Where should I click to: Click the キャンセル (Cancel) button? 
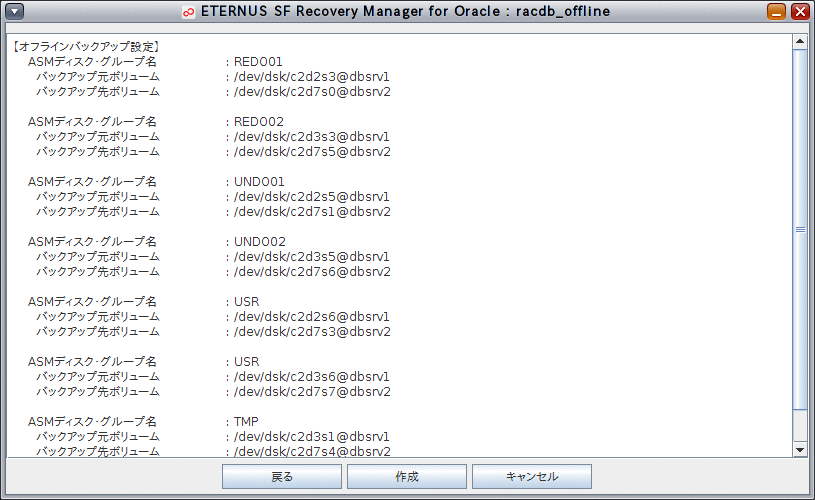point(532,477)
